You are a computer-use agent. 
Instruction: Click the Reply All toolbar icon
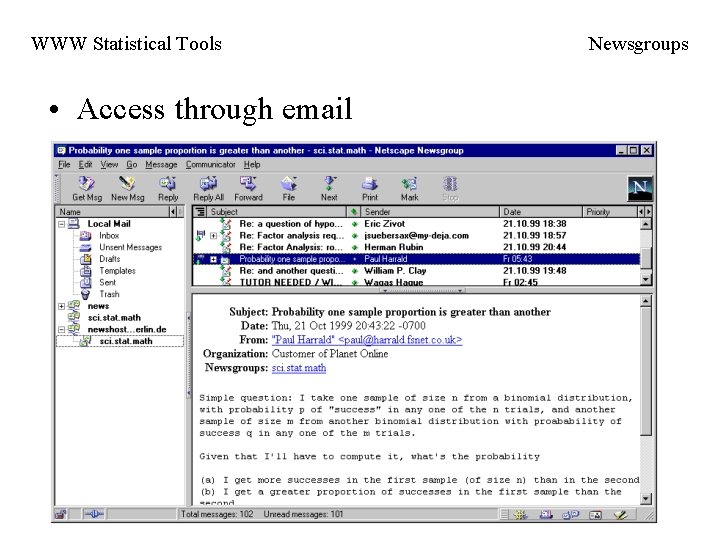(x=208, y=184)
